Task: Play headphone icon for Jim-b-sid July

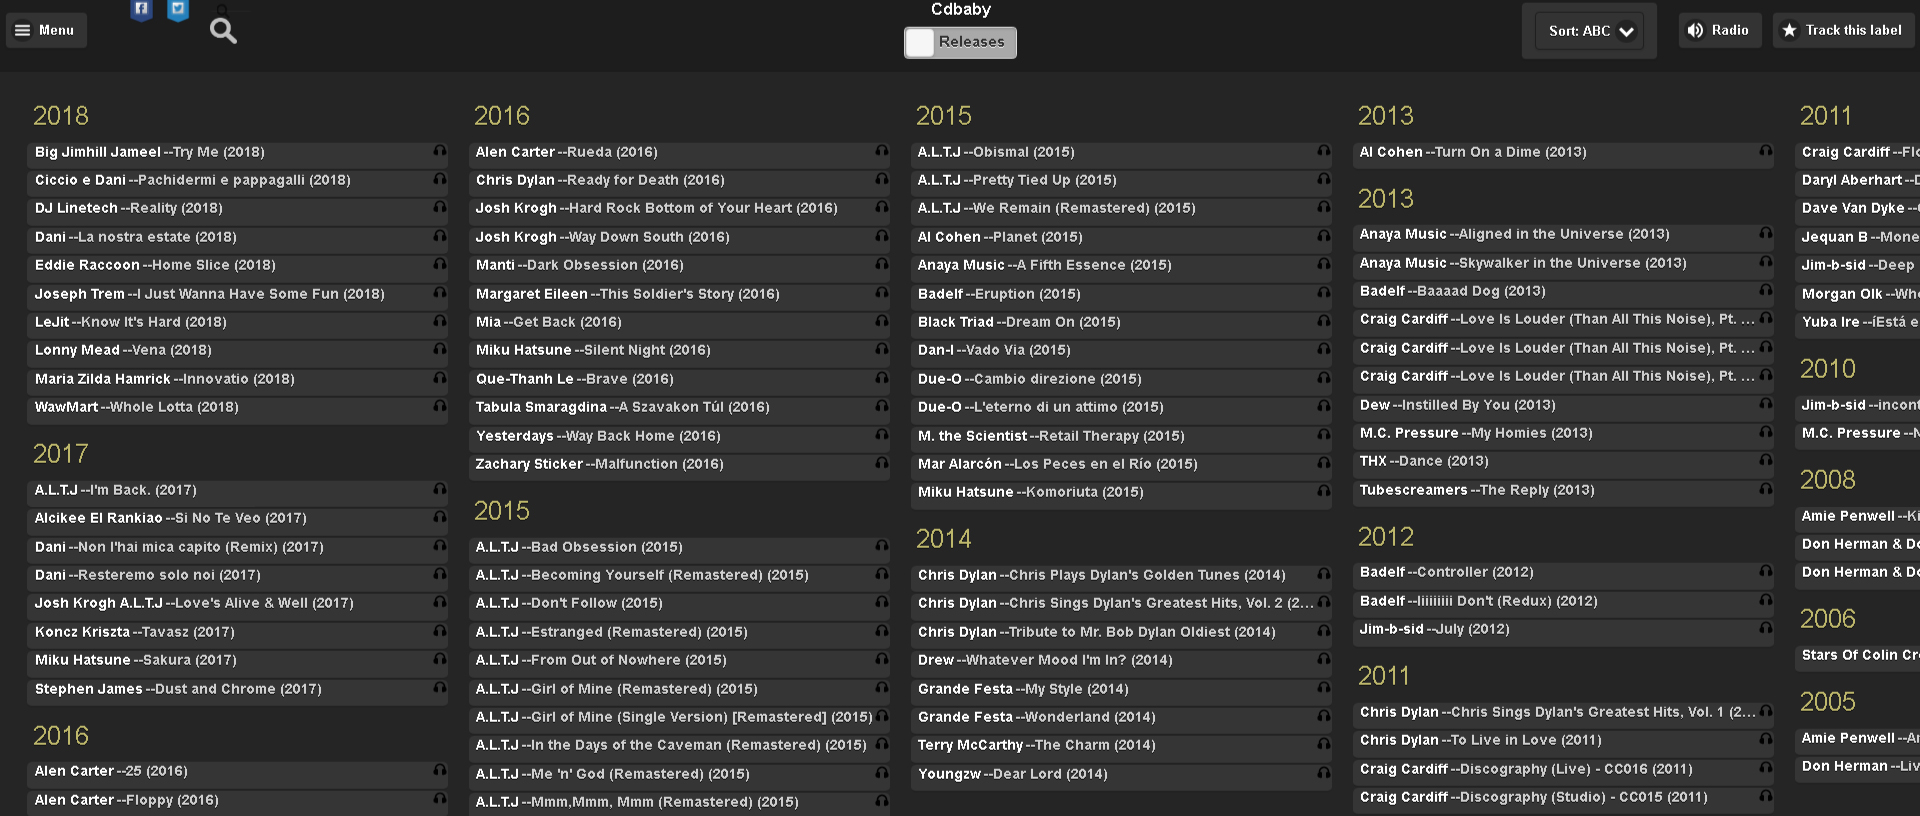Action: [x=1766, y=628]
